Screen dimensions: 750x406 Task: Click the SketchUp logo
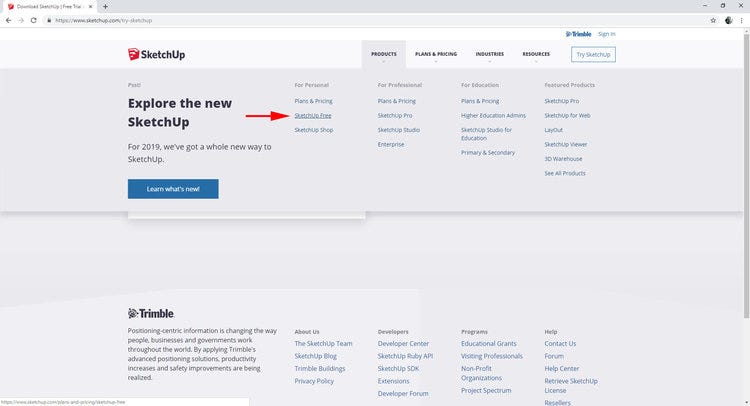(156, 55)
